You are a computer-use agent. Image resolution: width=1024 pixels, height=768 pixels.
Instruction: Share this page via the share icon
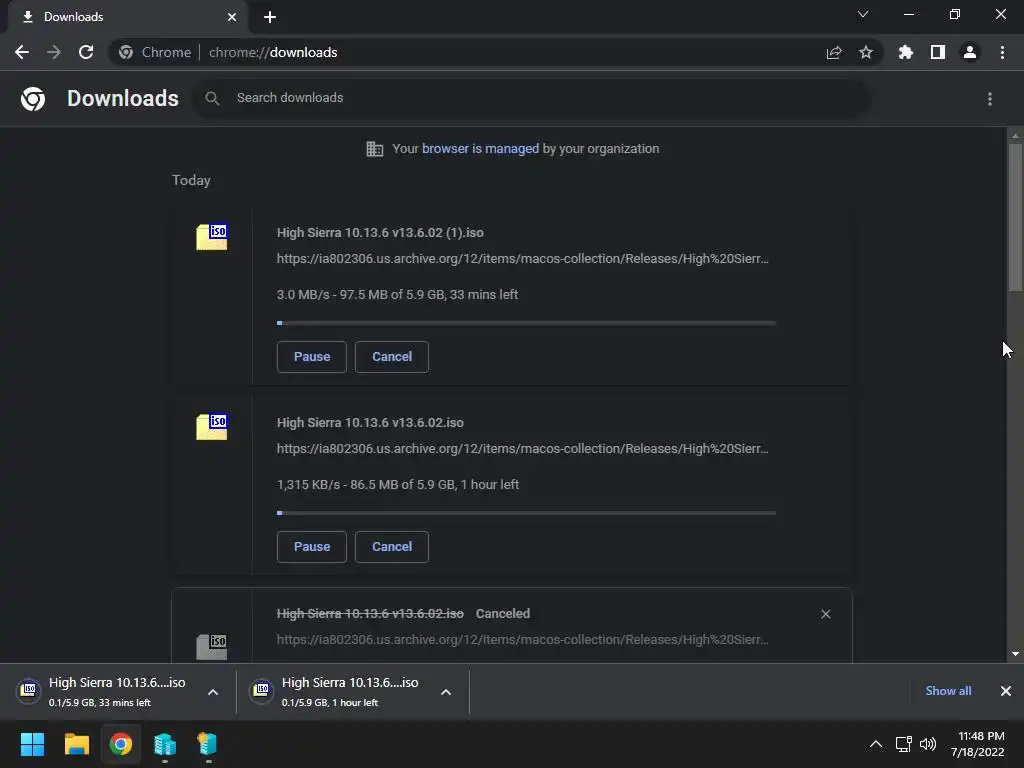pyautogui.click(x=834, y=52)
